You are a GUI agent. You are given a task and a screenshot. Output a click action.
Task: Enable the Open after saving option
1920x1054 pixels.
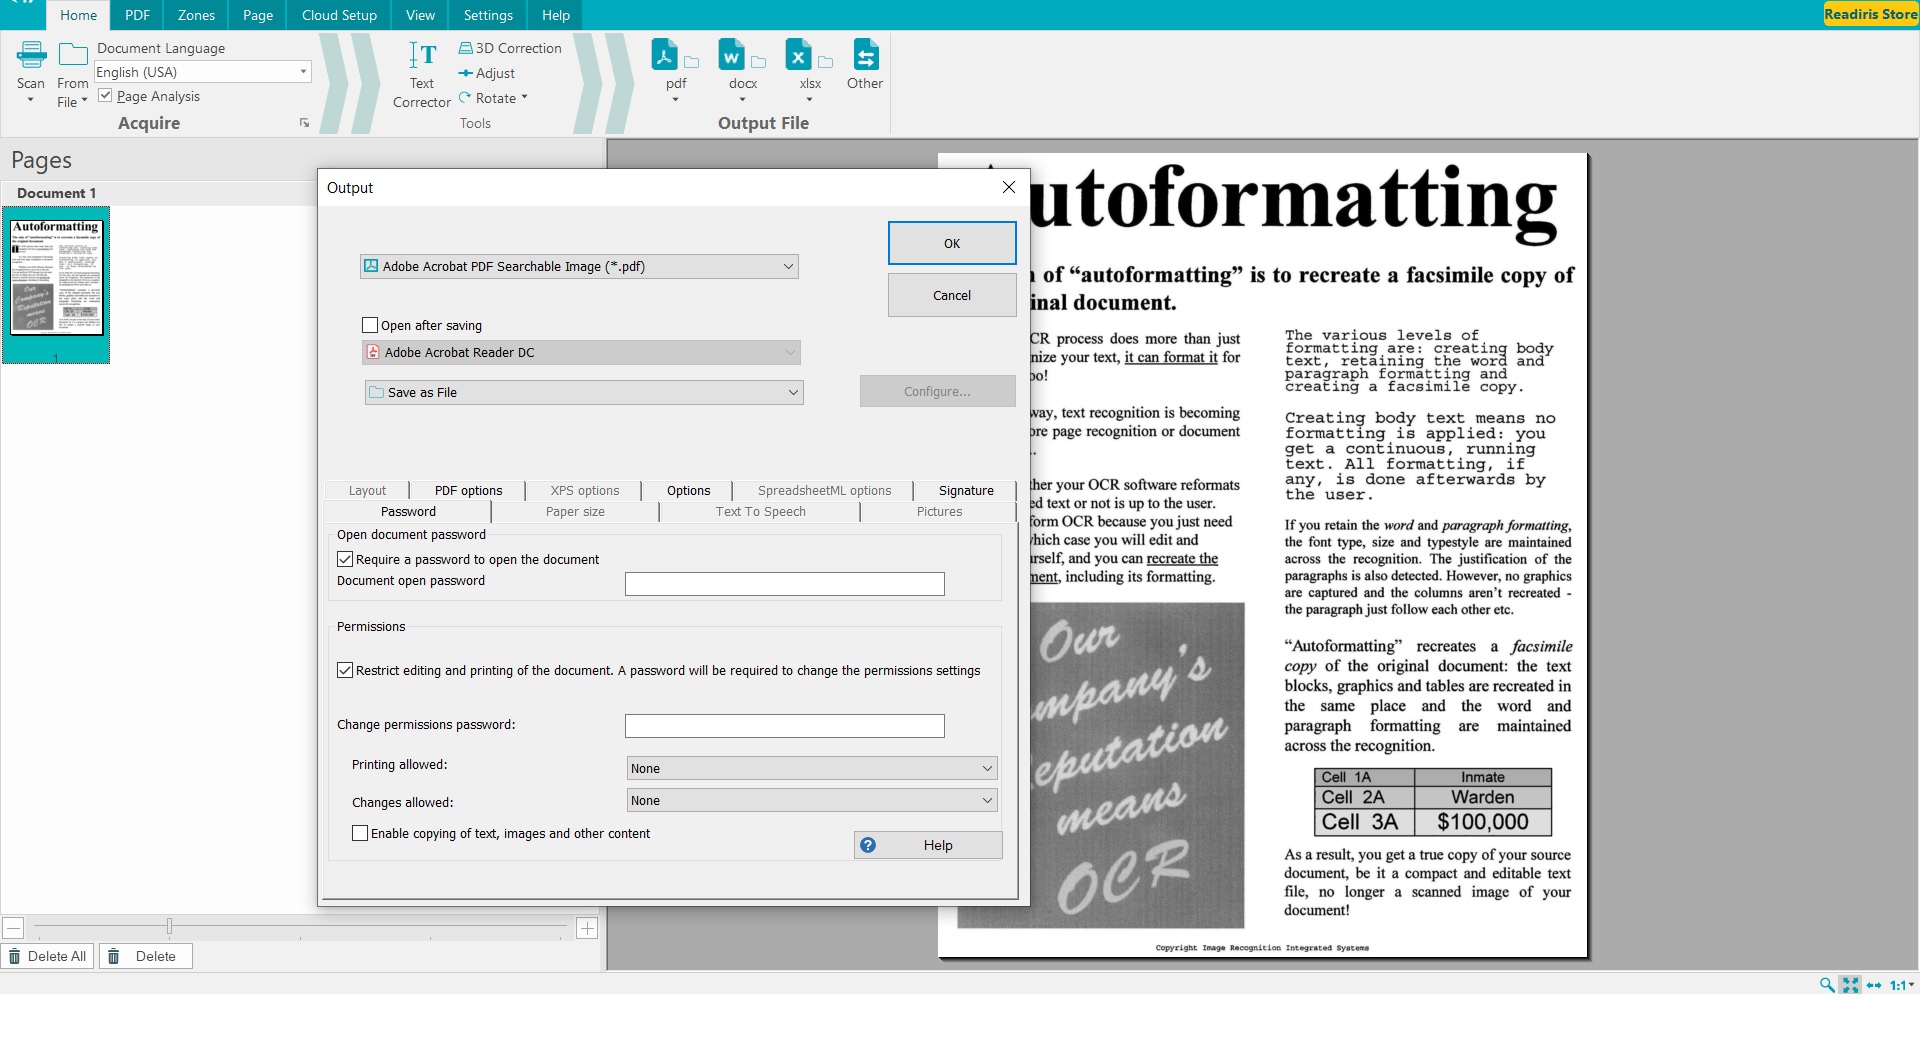369,325
